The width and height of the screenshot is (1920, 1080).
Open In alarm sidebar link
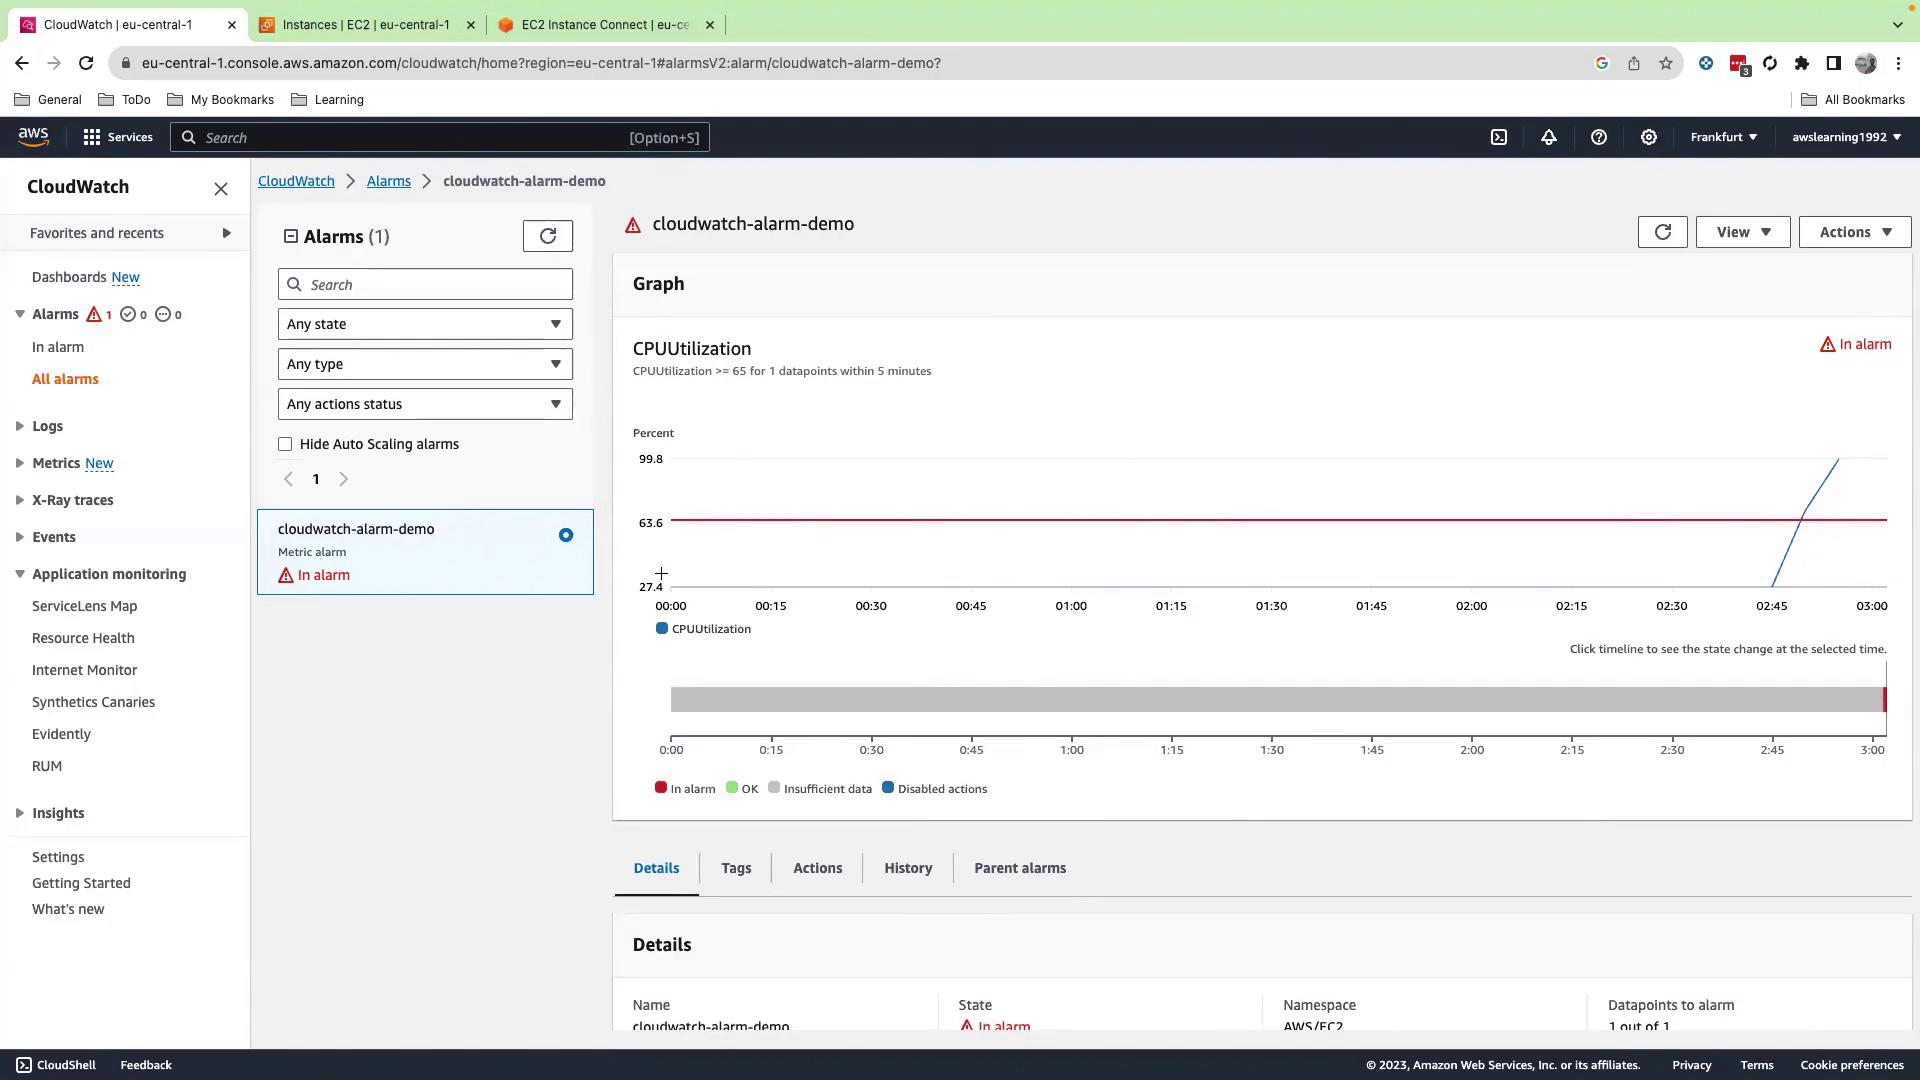point(58,347)
